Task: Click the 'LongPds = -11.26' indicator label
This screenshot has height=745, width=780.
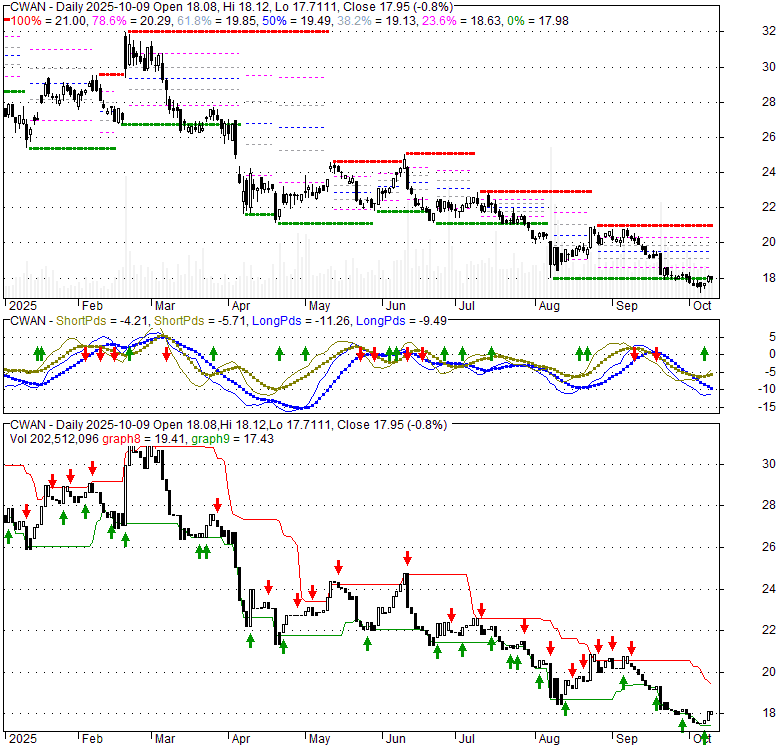Action: (x=301, y=321)
